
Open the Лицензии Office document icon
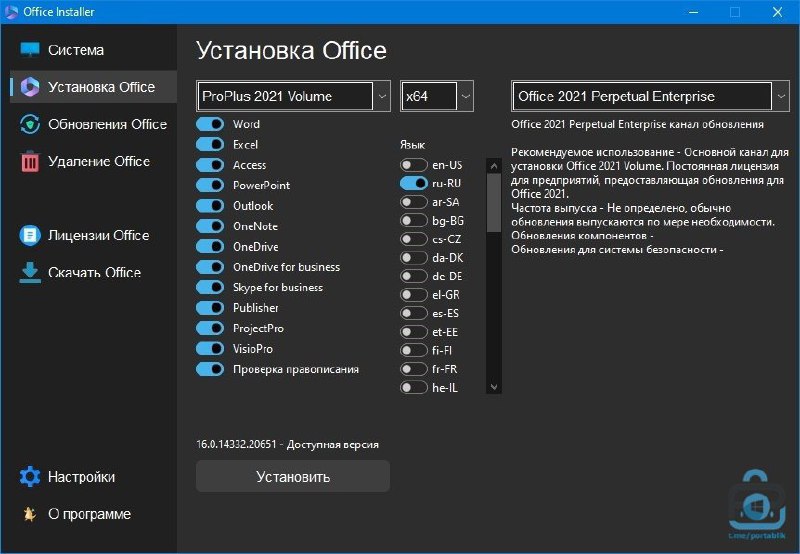click(x=30, y=235)
